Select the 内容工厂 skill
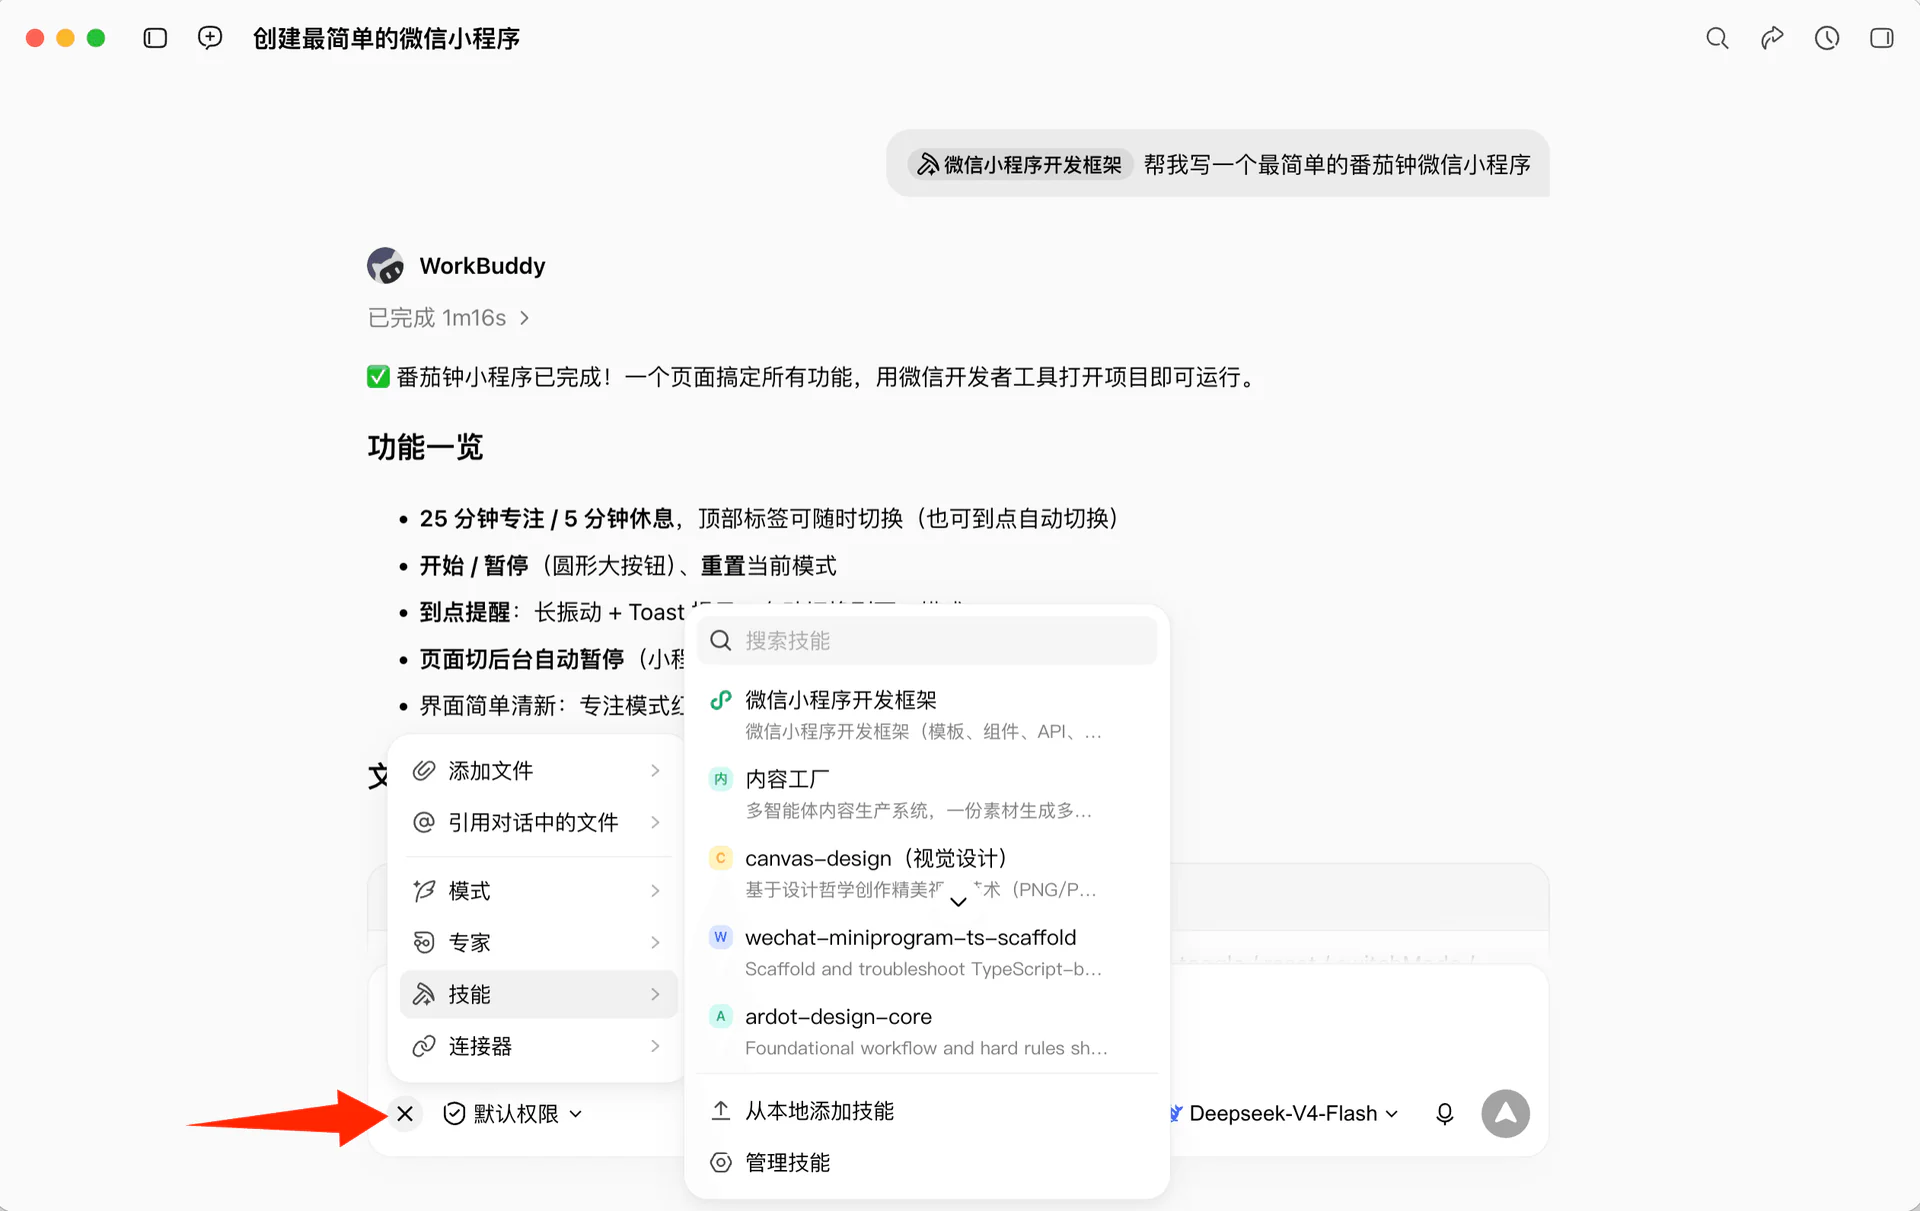1920x1211 pixels. 927,794
